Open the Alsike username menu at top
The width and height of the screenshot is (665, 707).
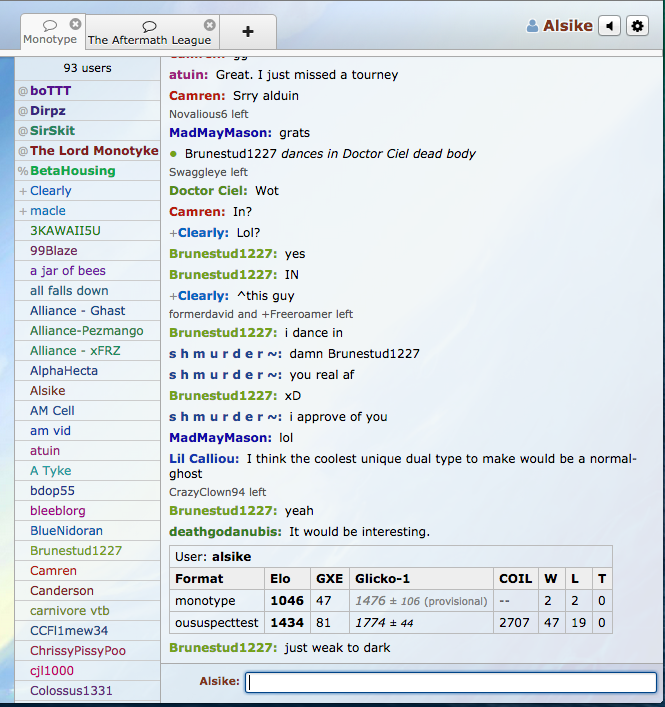tap(568, 26)
